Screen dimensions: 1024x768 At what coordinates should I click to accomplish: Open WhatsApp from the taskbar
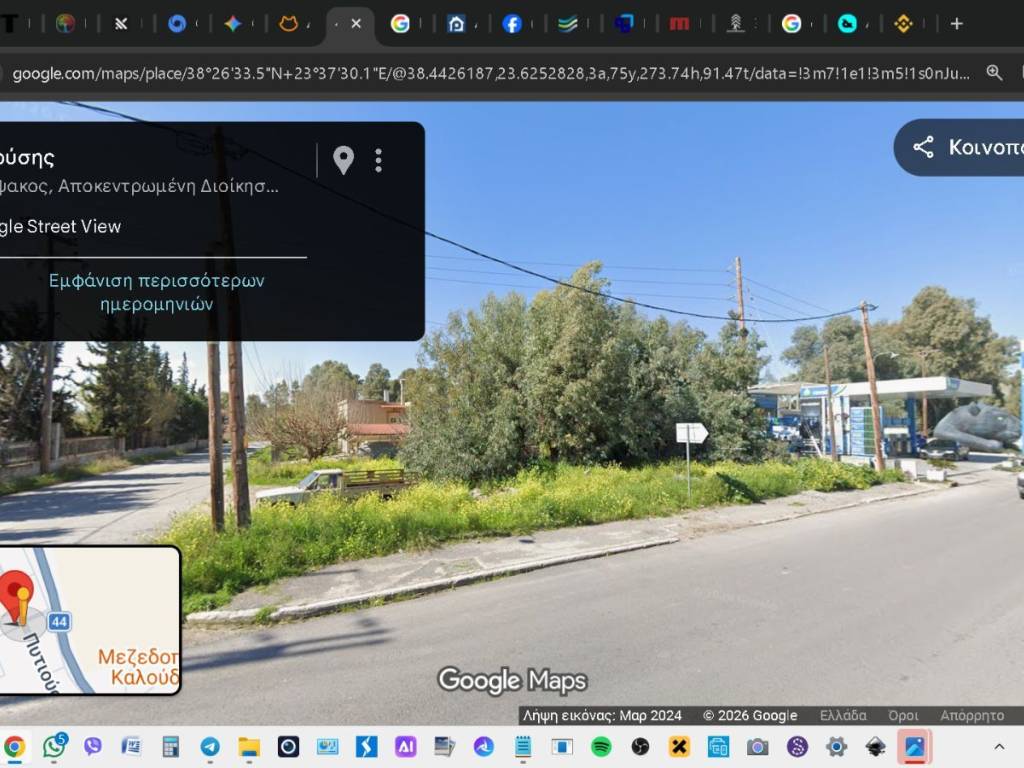pyautogui.click(x=54, y=746)
